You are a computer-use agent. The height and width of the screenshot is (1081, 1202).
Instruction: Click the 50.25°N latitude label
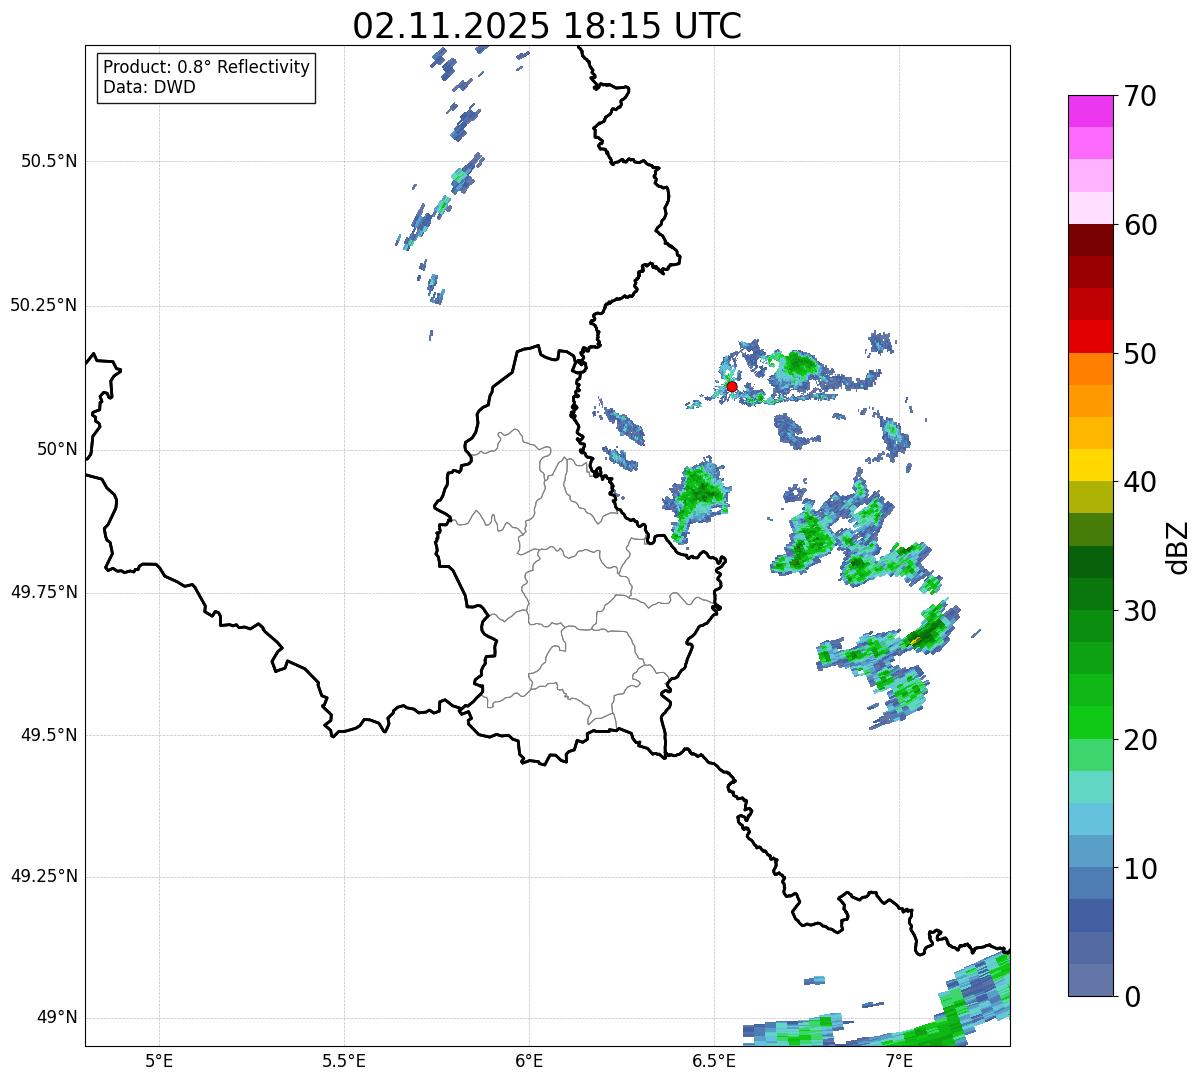coord(44,305)
